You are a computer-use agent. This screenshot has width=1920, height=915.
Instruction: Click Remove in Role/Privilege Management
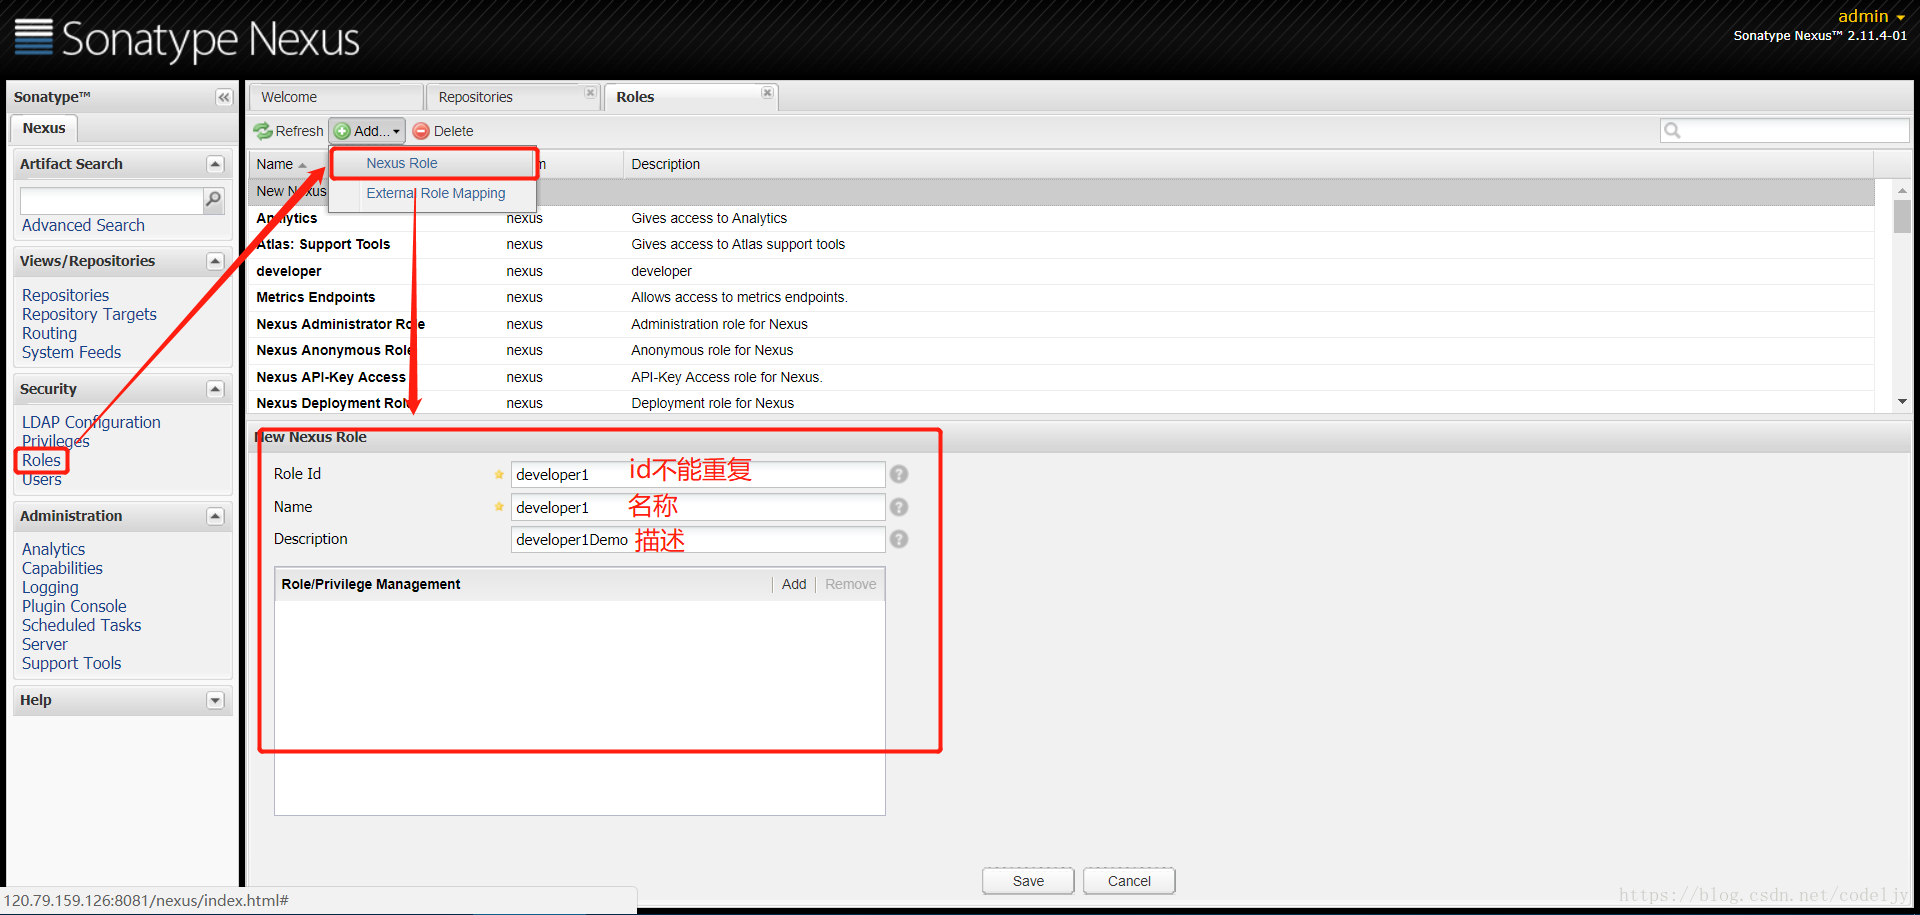tap(850, 584)
